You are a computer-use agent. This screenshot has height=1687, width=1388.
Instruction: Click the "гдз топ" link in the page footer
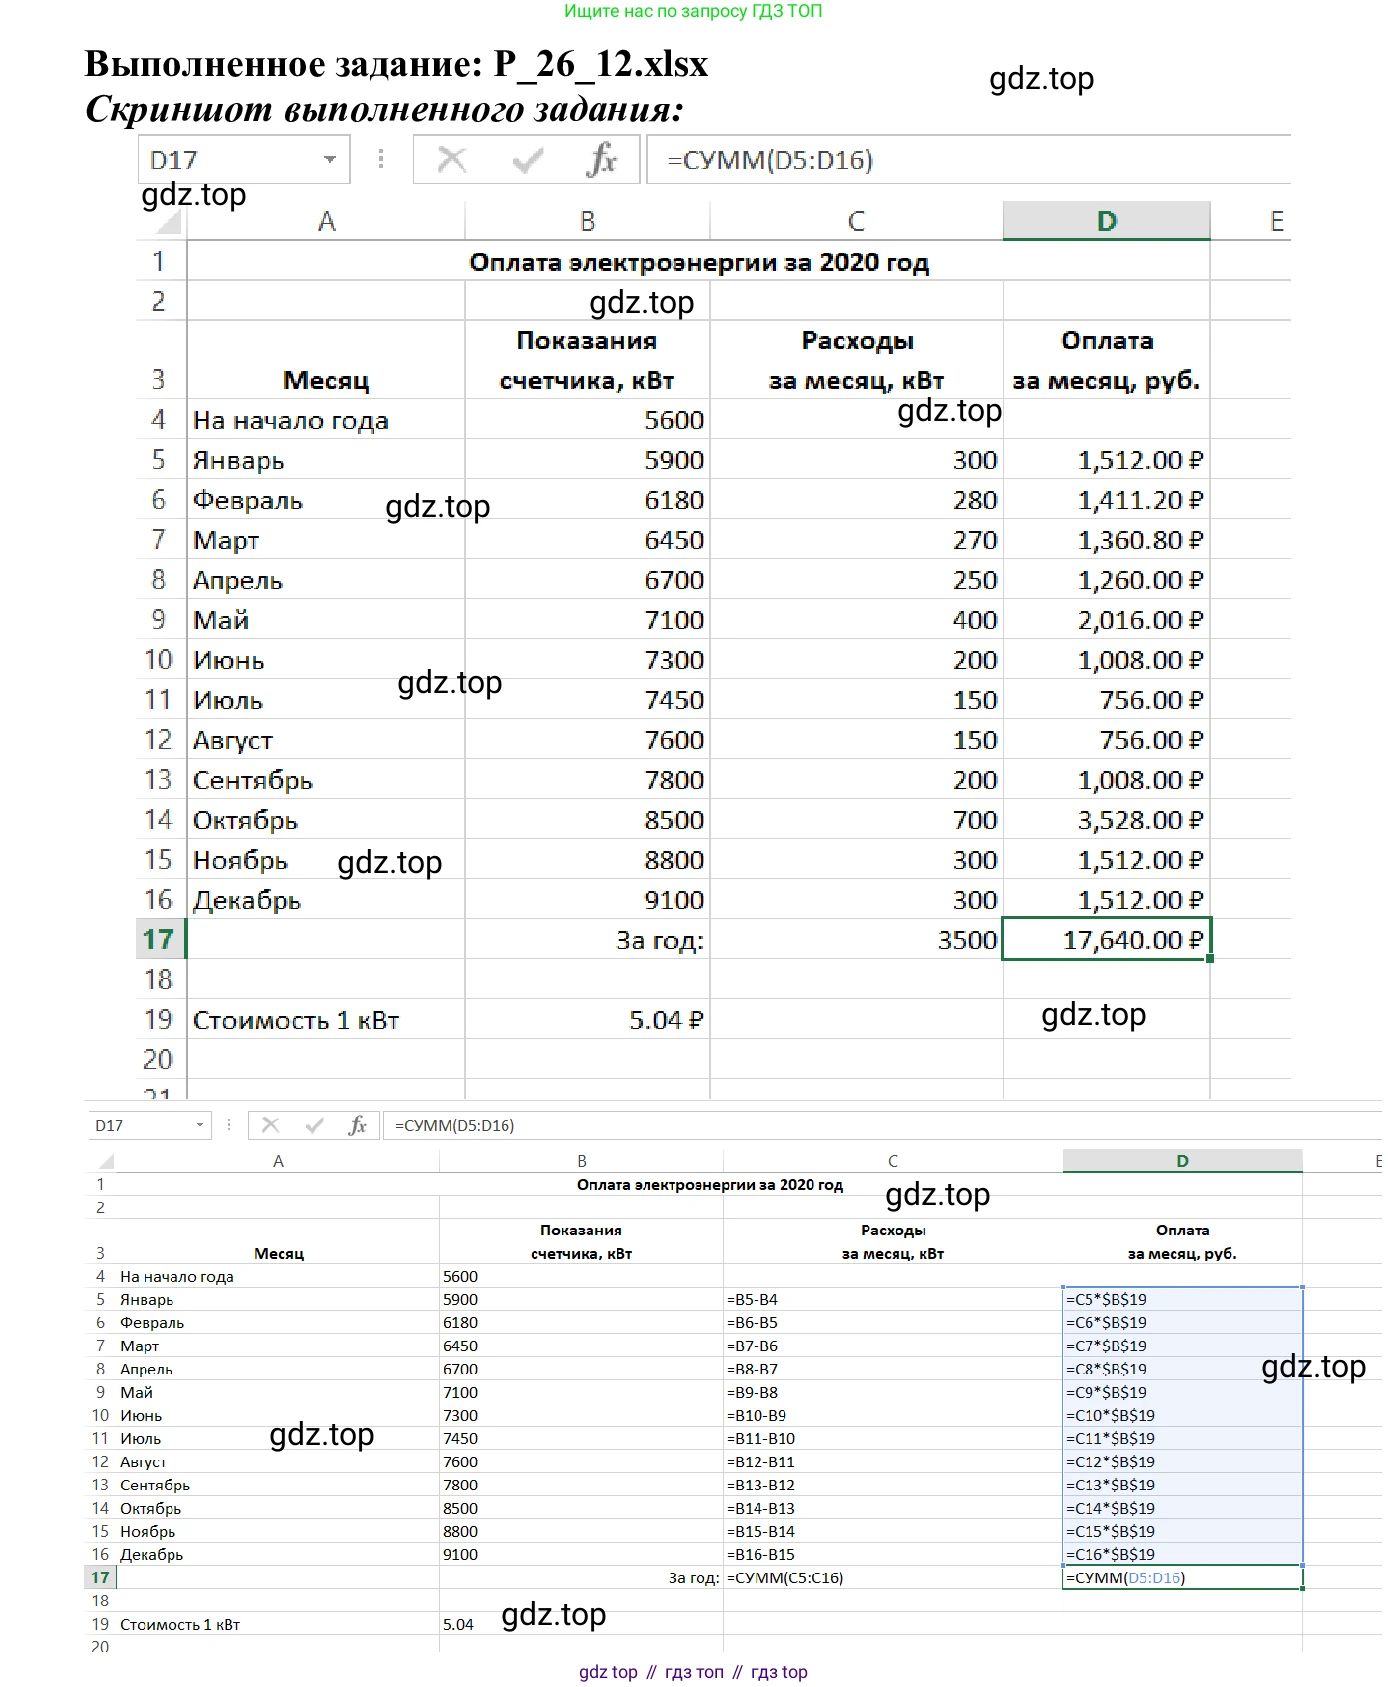pyautogui.click(x=694, y=1672)
